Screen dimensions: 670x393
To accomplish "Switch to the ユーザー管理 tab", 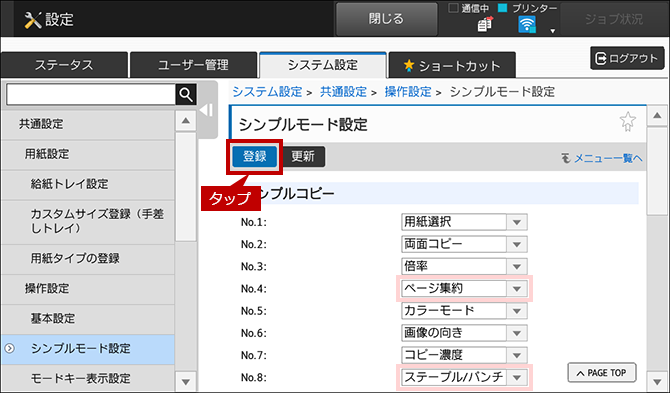I will [193, 65].
